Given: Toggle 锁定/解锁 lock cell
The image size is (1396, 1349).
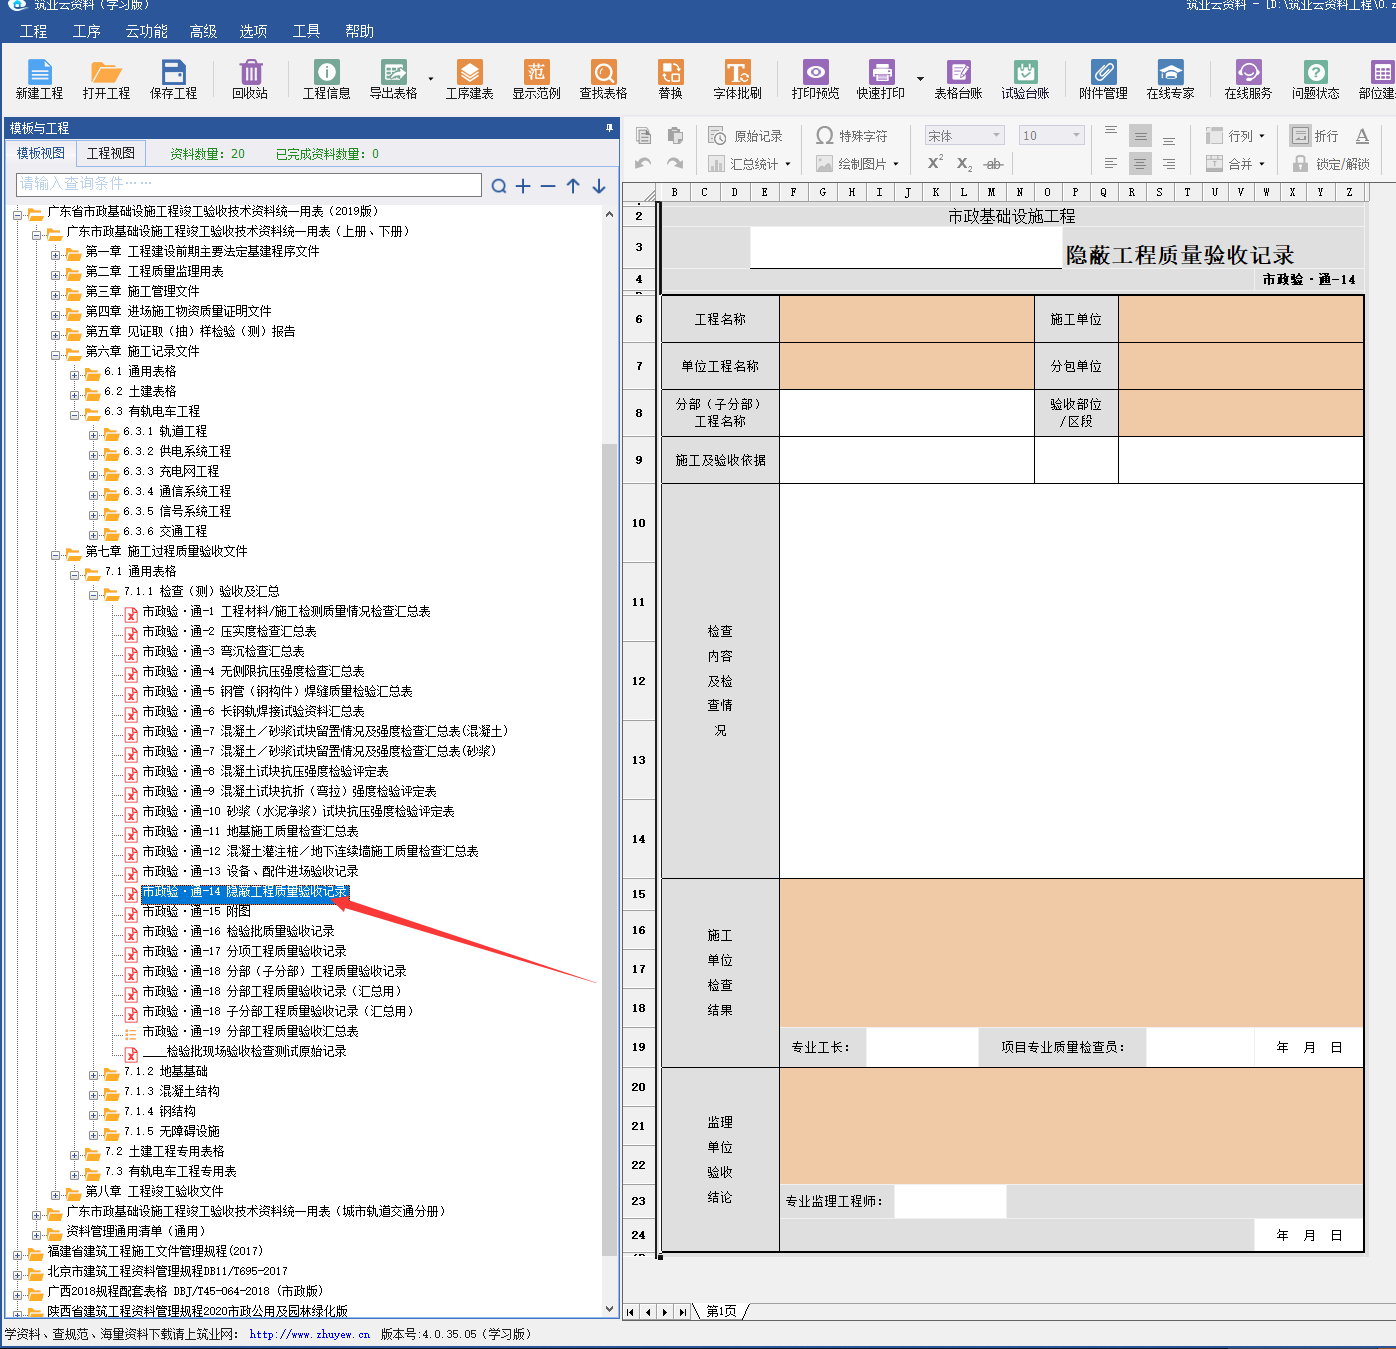Looking at the screenshot, I should [x=1331, y=164].
